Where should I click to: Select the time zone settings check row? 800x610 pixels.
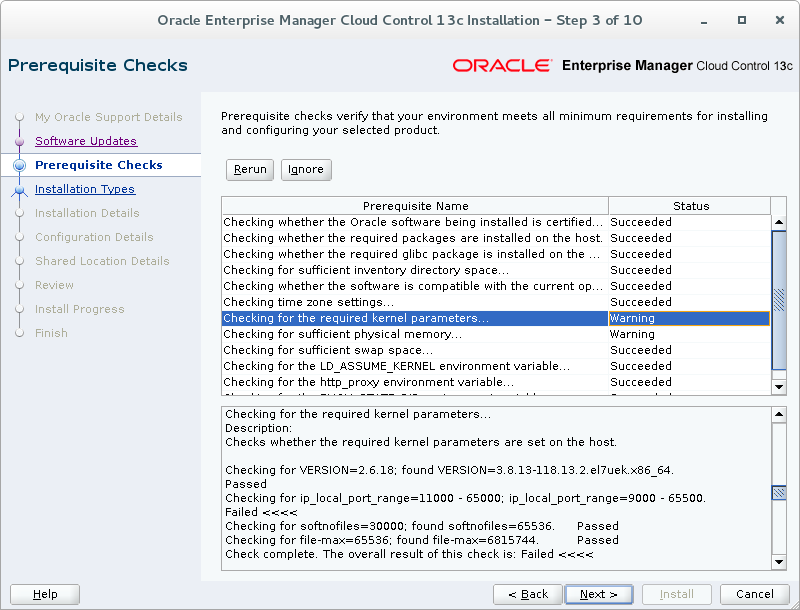[496, 302]
